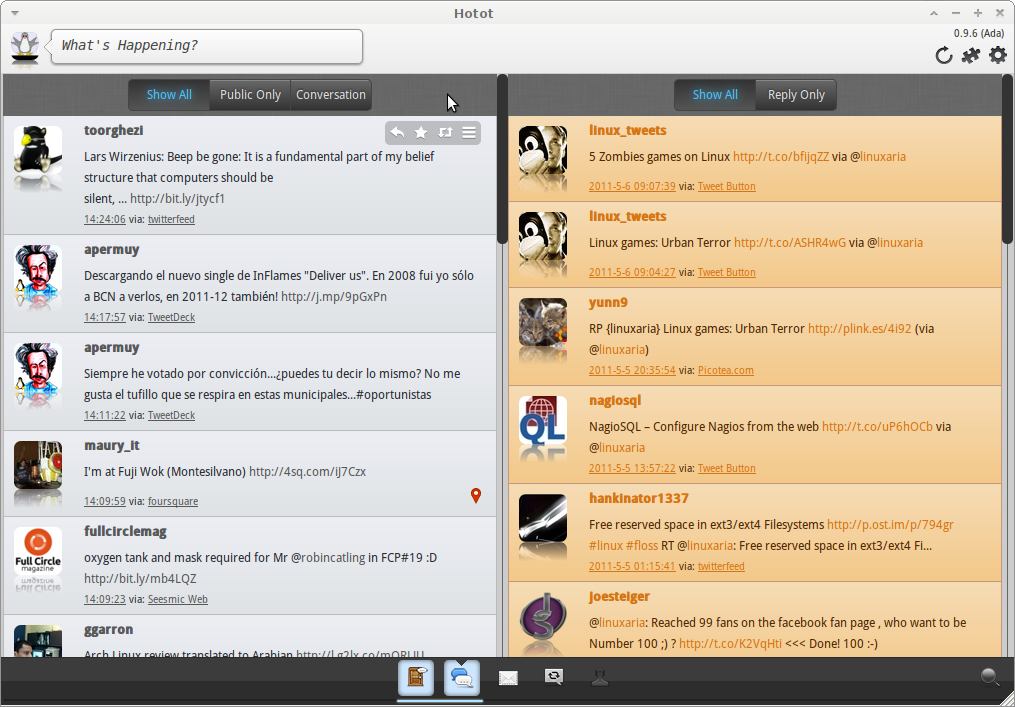Viewport: 1015px width, 707px height.
Task: Open the retweets icon in bottom bar
Action: click(554, 677)
